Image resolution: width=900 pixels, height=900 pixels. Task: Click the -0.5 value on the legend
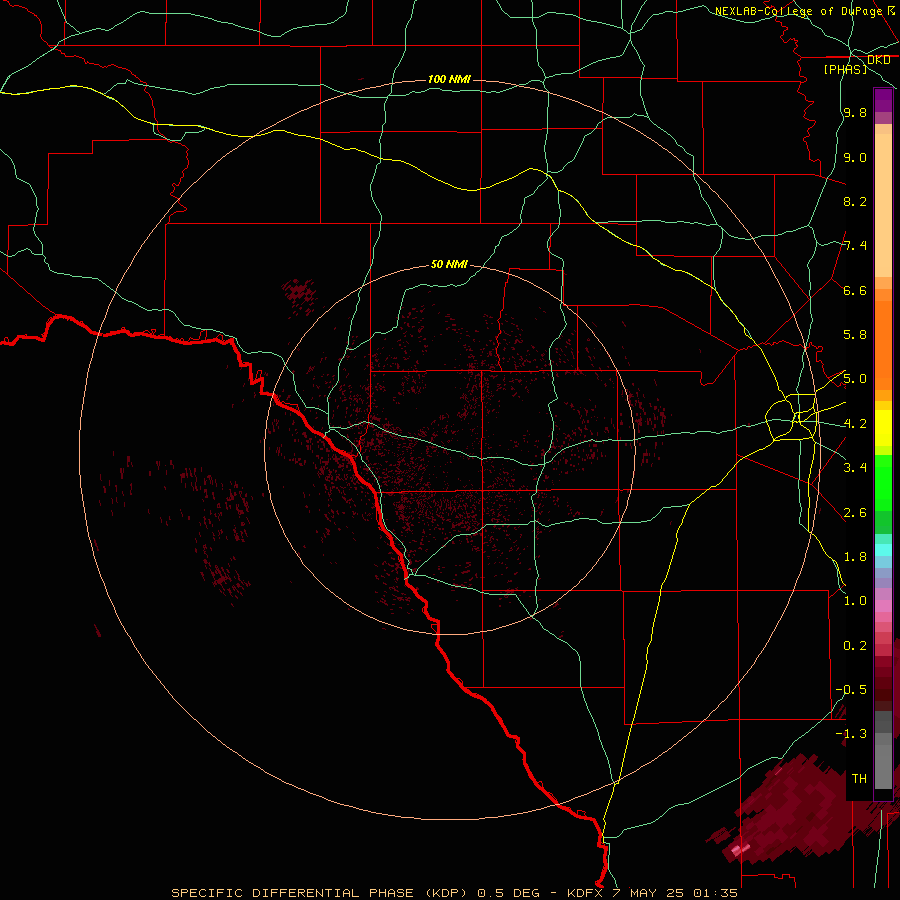click(851, 690)
